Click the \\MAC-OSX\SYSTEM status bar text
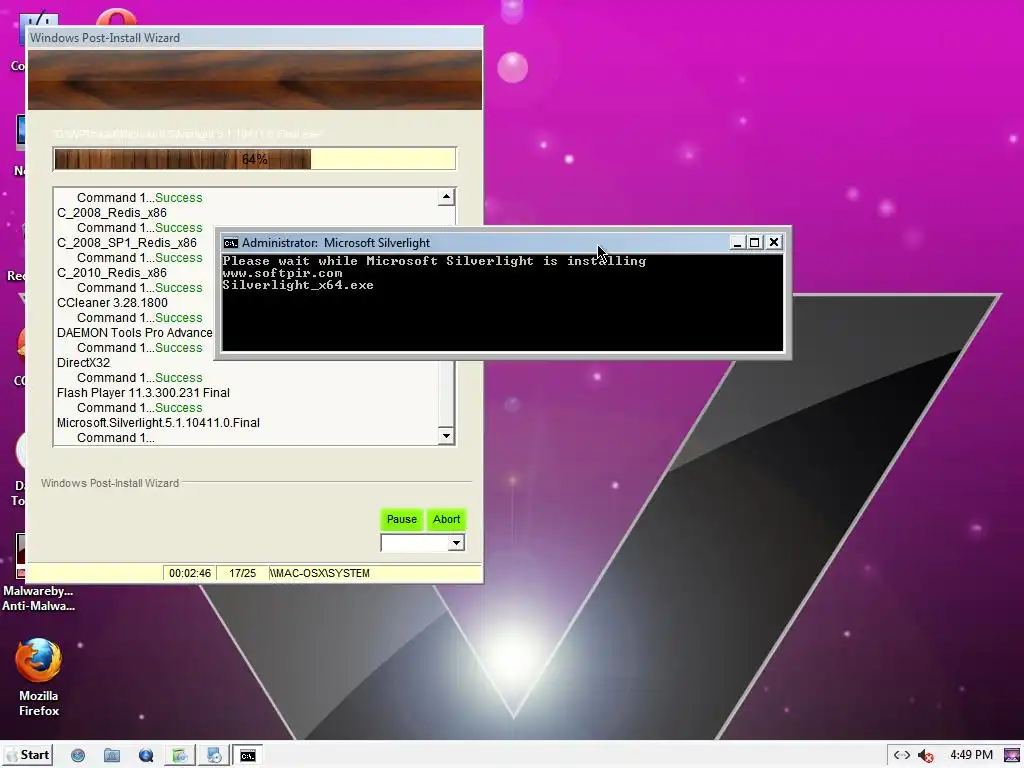1024x768 pixels. click(x=320, y=573)
